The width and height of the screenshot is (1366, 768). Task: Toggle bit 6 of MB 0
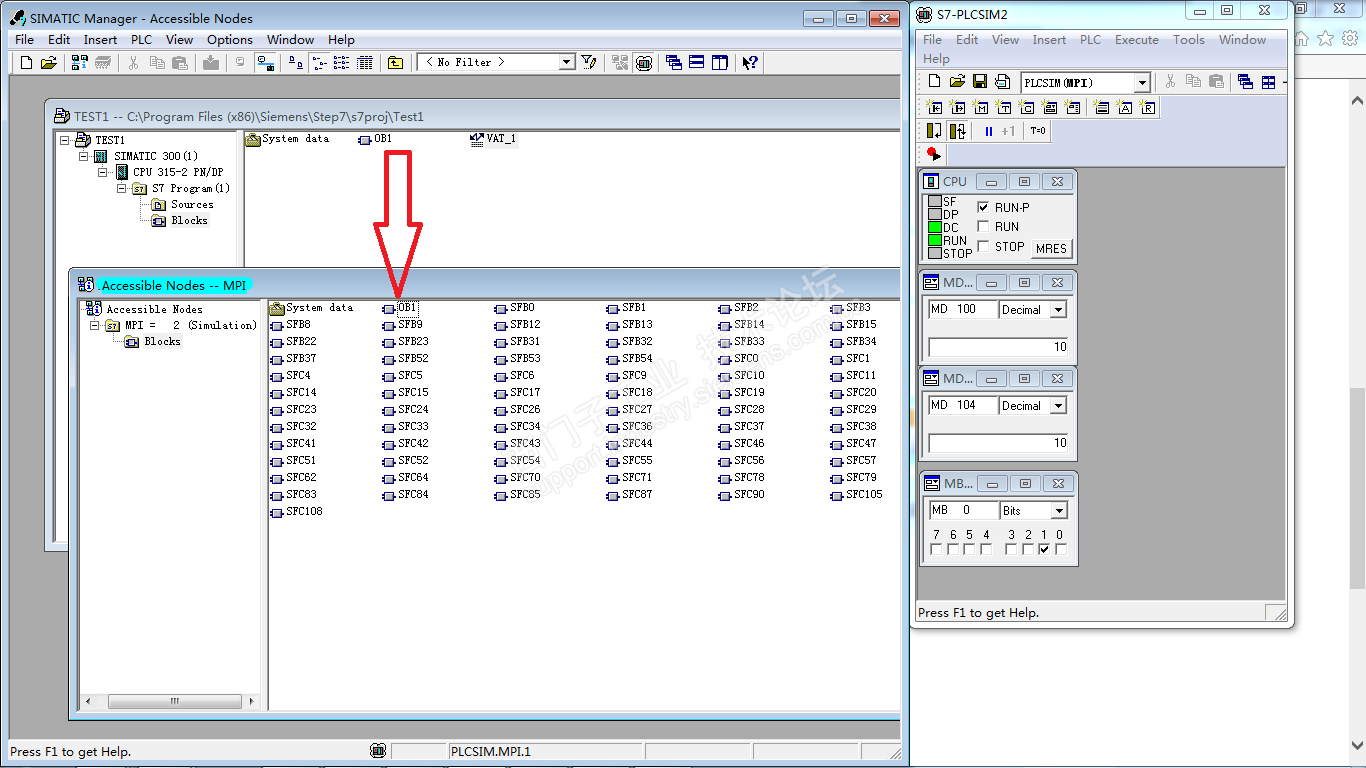coord(953,550)
